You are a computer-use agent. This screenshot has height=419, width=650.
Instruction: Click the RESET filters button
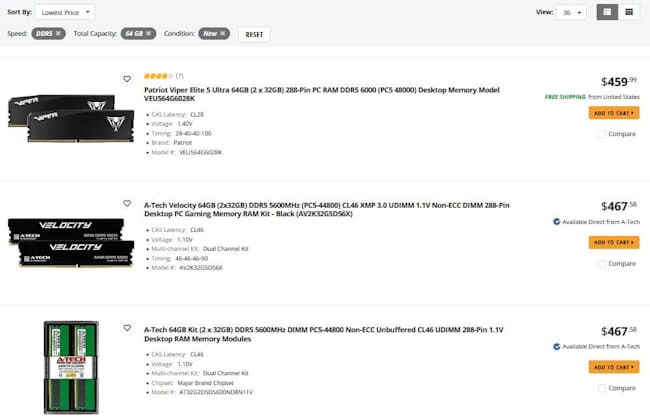coord(254,34)
